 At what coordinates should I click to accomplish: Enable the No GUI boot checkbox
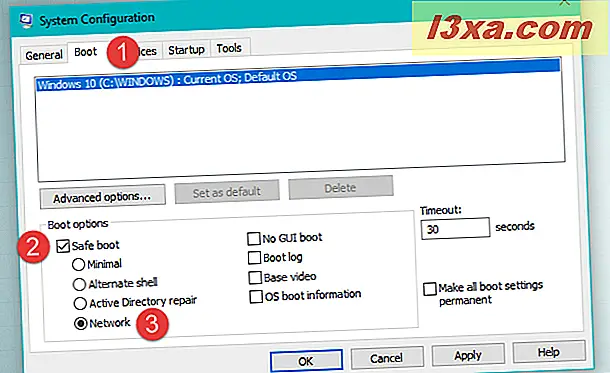coord(254,238)
